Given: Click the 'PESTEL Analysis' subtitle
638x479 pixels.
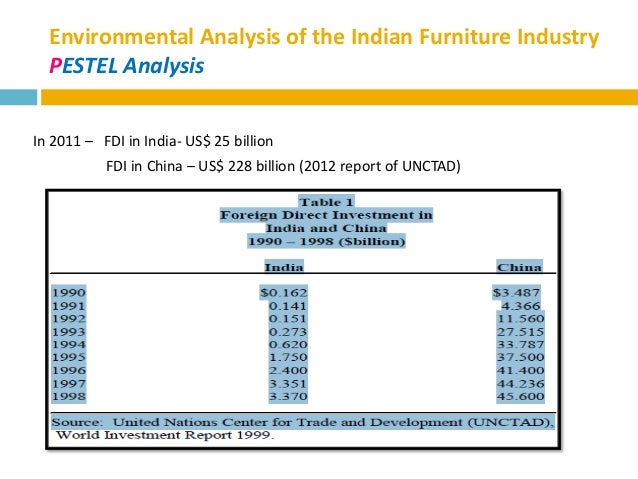Looking at the screenshot, I should [x=127, y=66].
